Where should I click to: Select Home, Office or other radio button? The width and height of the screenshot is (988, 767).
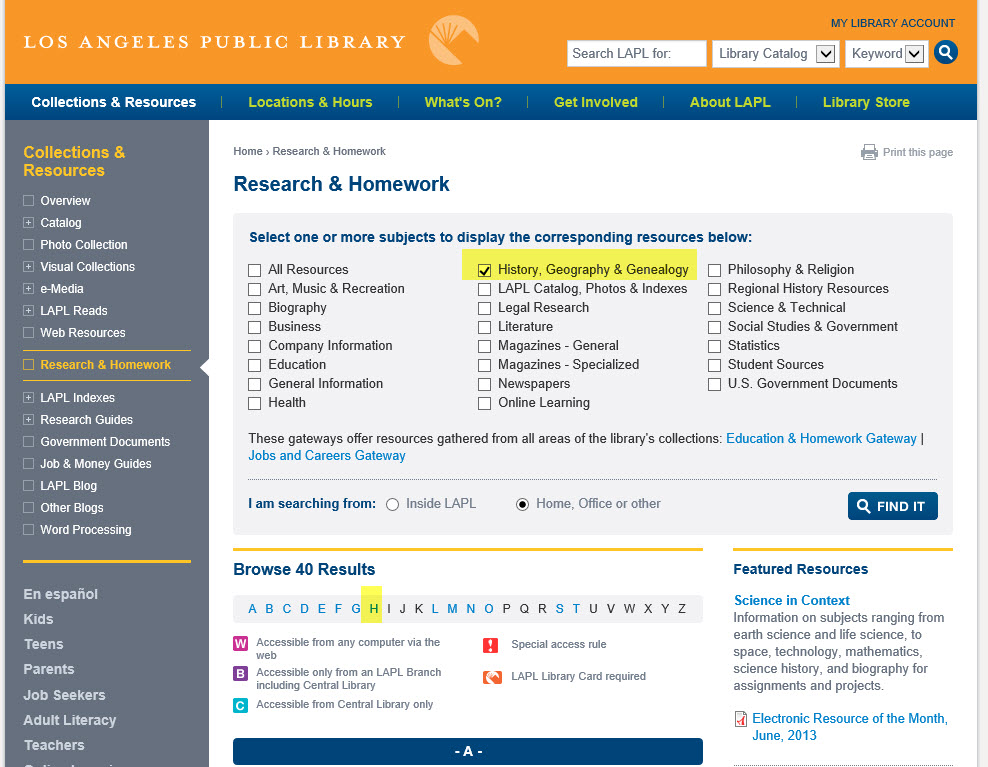coord(522,505)
